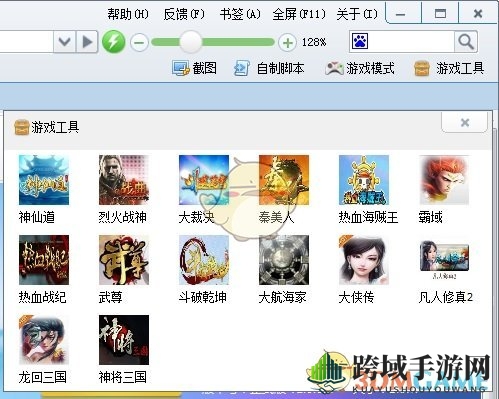Viewport: 499px width, 399px height.
Task: Open the 神仙道 game icon
Action: click(x=44, y=180)
